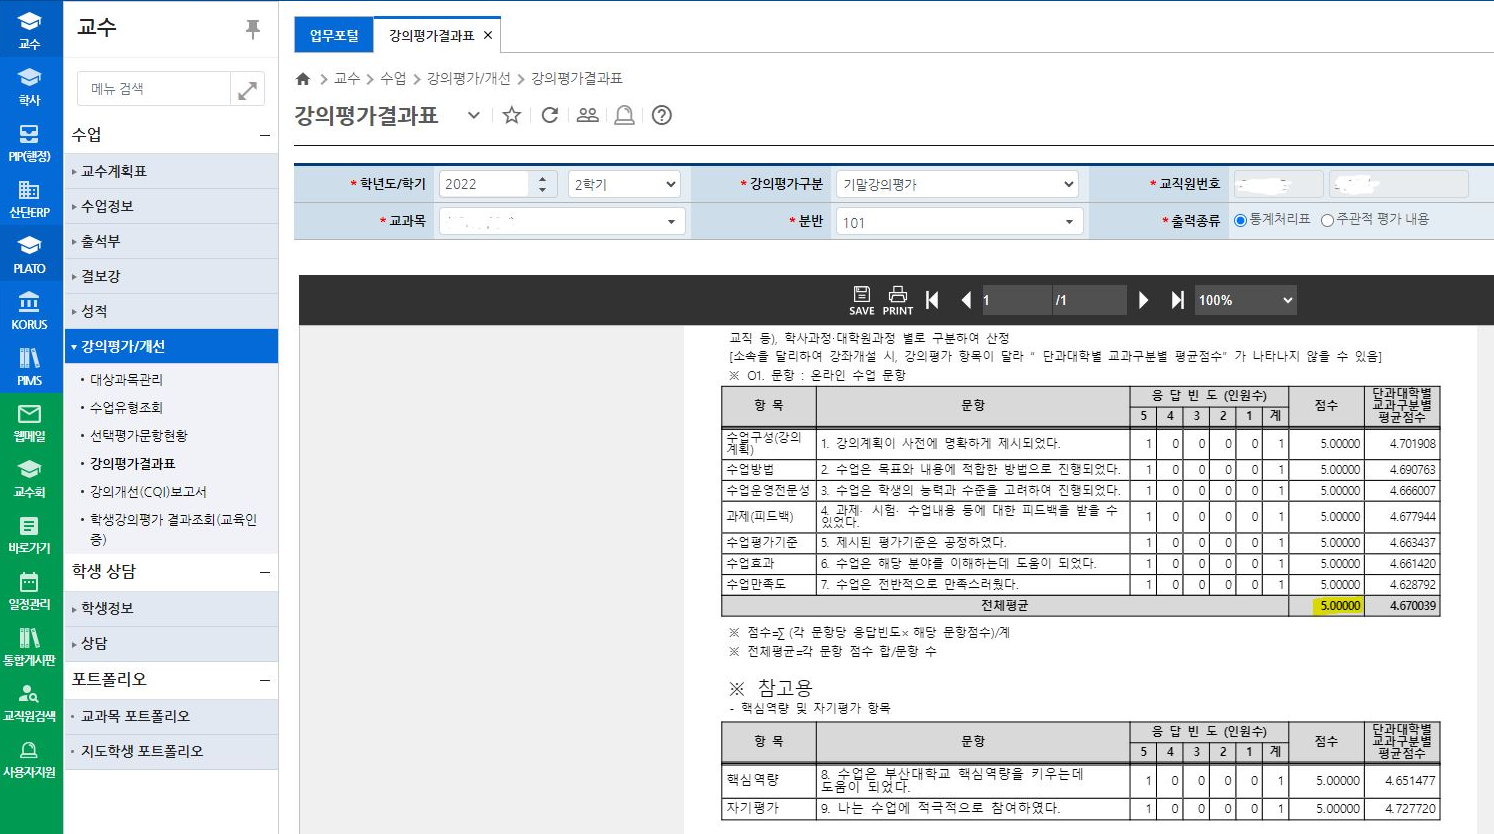Click the pin icon in menu panel
Screen dimensions: 1494x834
click(x=253, y=29)
